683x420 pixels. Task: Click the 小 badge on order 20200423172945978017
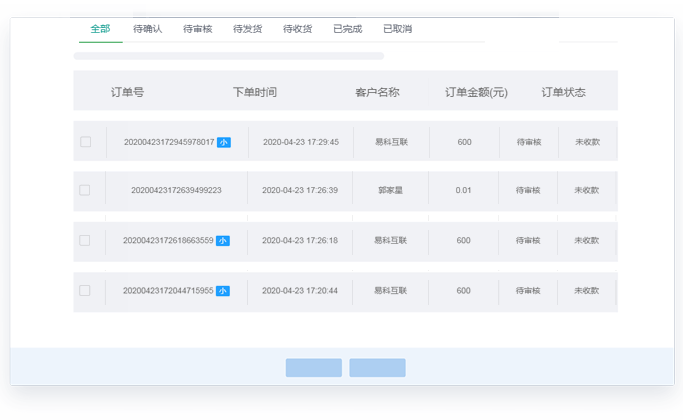pos(223,142)
